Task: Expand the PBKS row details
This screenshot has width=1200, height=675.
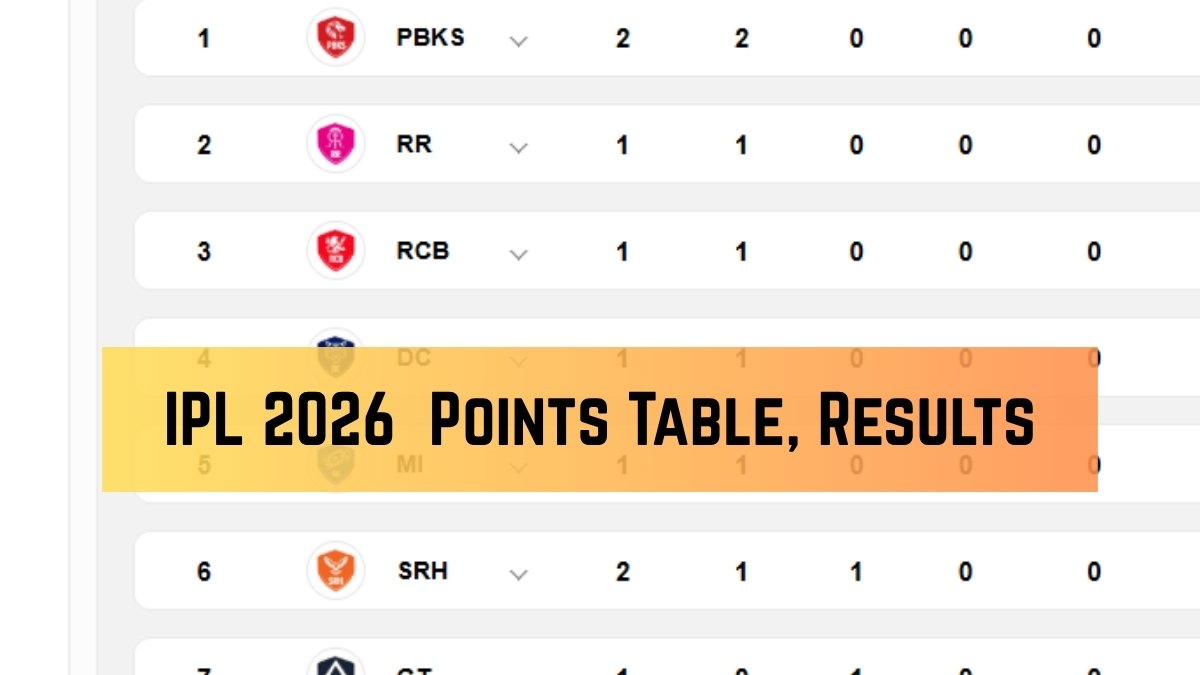Action: point(518,41)
